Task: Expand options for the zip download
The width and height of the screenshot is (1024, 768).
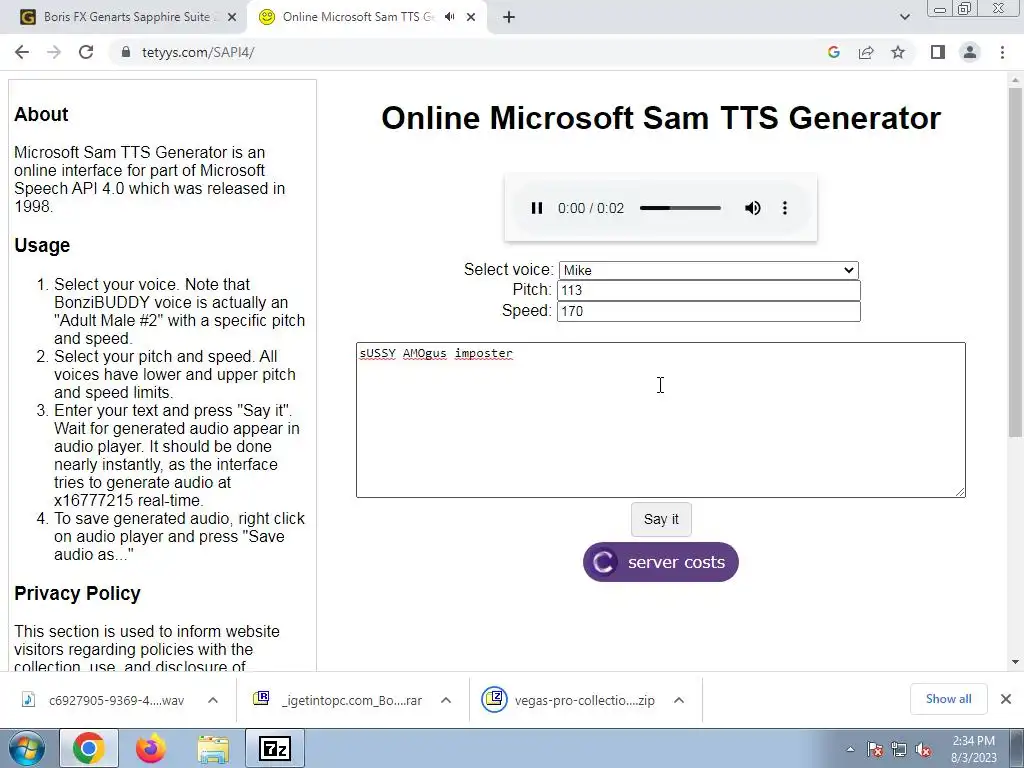Action: [x=679, y=700]
